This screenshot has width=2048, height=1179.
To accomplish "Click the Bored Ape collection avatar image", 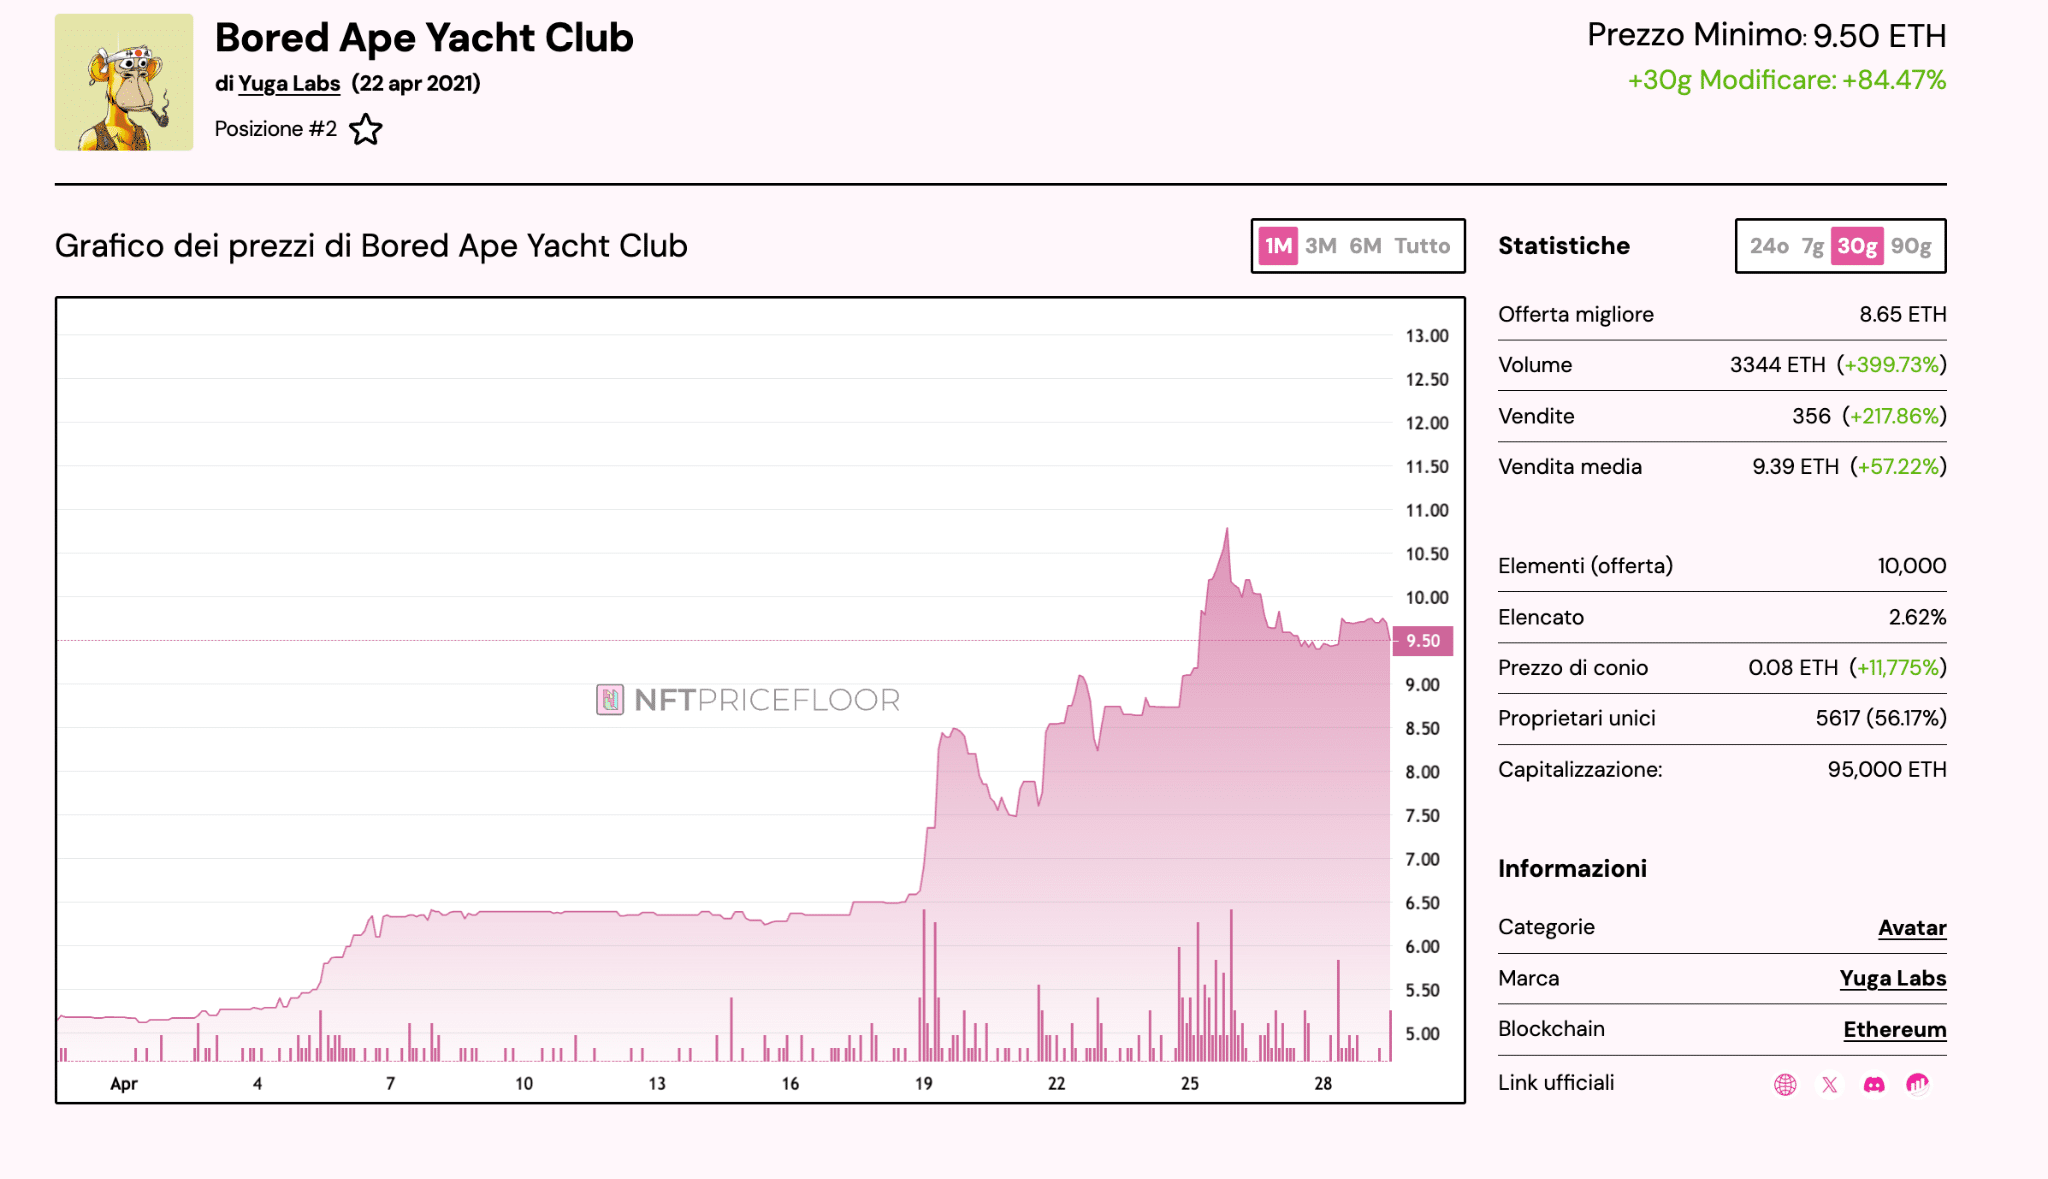I will (124, 82).
